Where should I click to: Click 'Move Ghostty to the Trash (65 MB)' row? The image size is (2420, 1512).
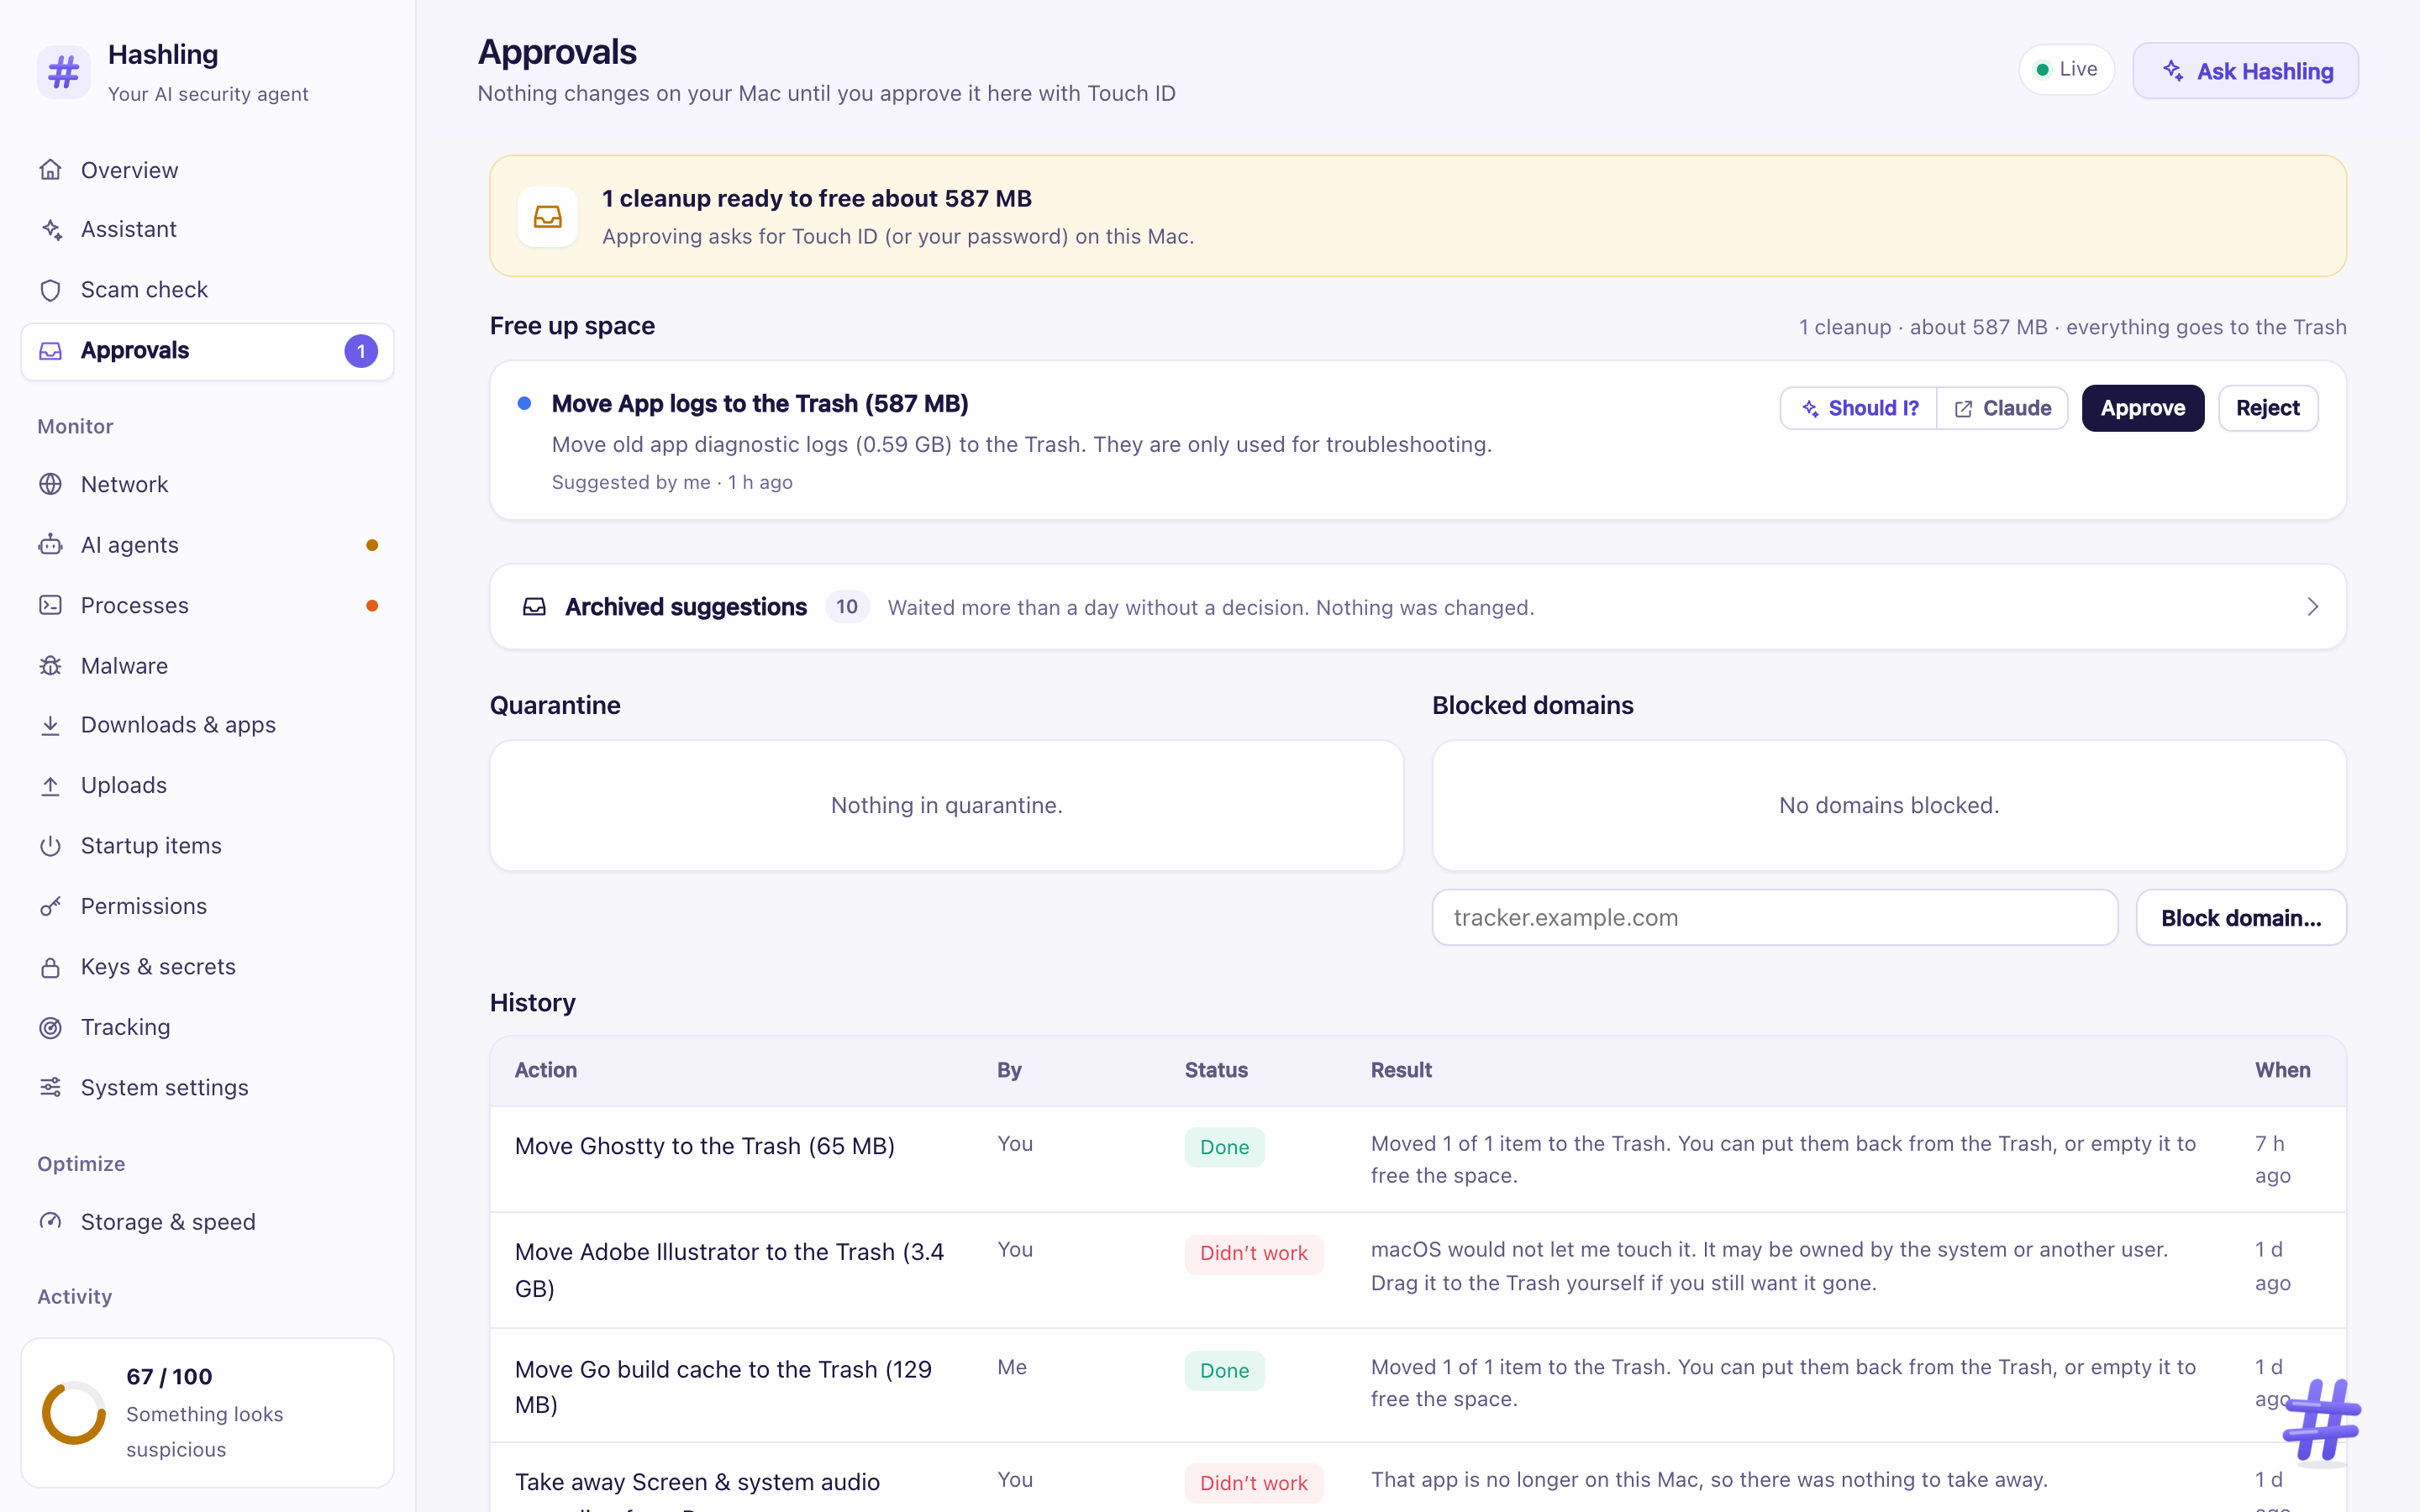(x=1418, y=1159)
